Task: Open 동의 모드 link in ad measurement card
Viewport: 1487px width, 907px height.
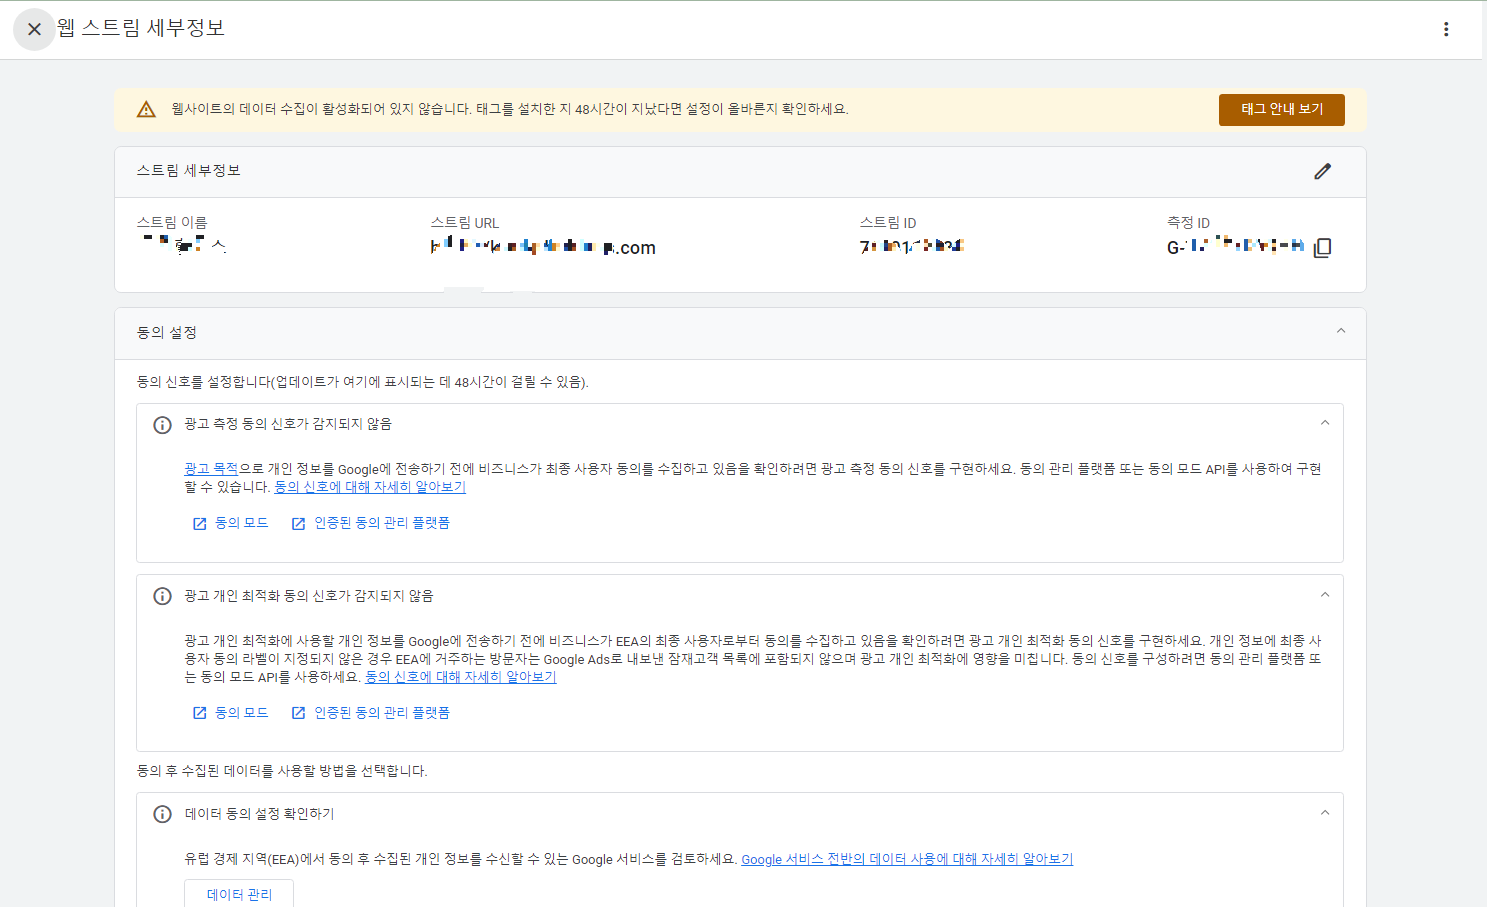Action: 231,523
